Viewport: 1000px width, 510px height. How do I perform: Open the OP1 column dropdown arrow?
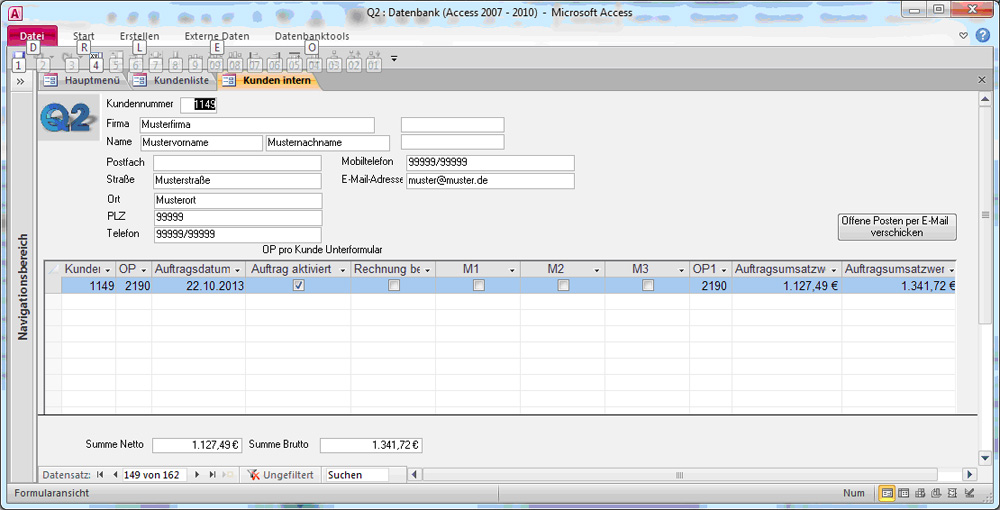coord(724,270)
